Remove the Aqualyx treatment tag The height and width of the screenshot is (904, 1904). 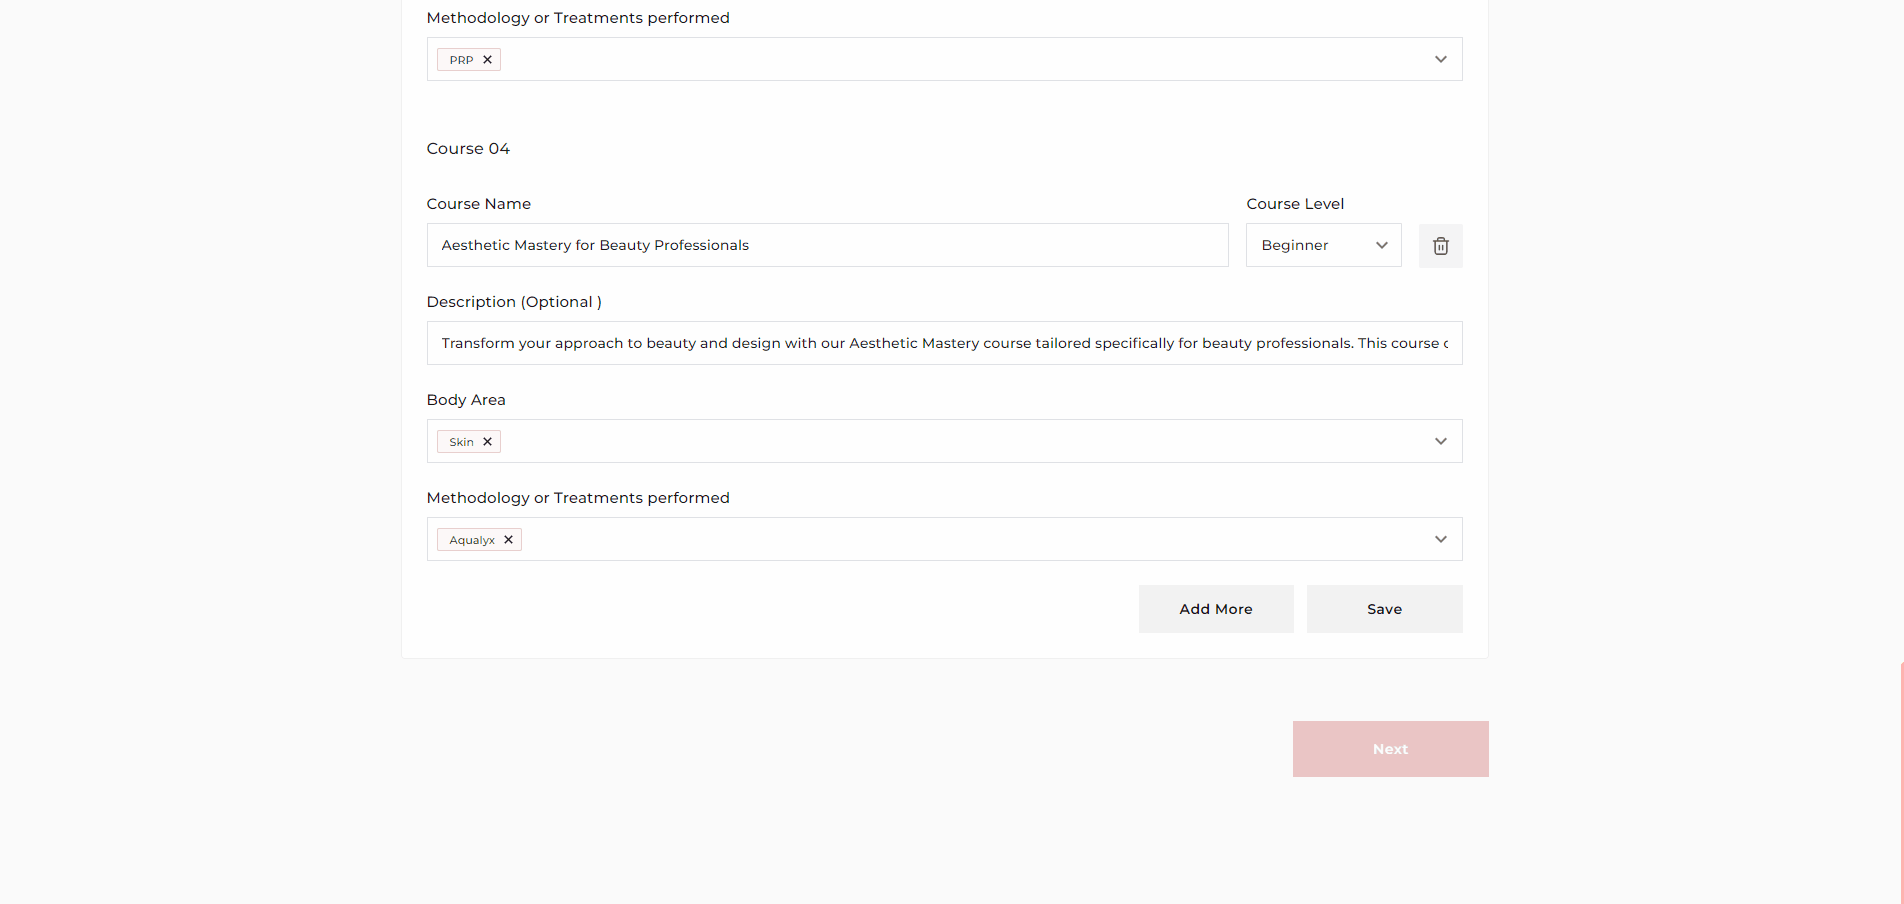pyautogui.click(x=509, y=540)
